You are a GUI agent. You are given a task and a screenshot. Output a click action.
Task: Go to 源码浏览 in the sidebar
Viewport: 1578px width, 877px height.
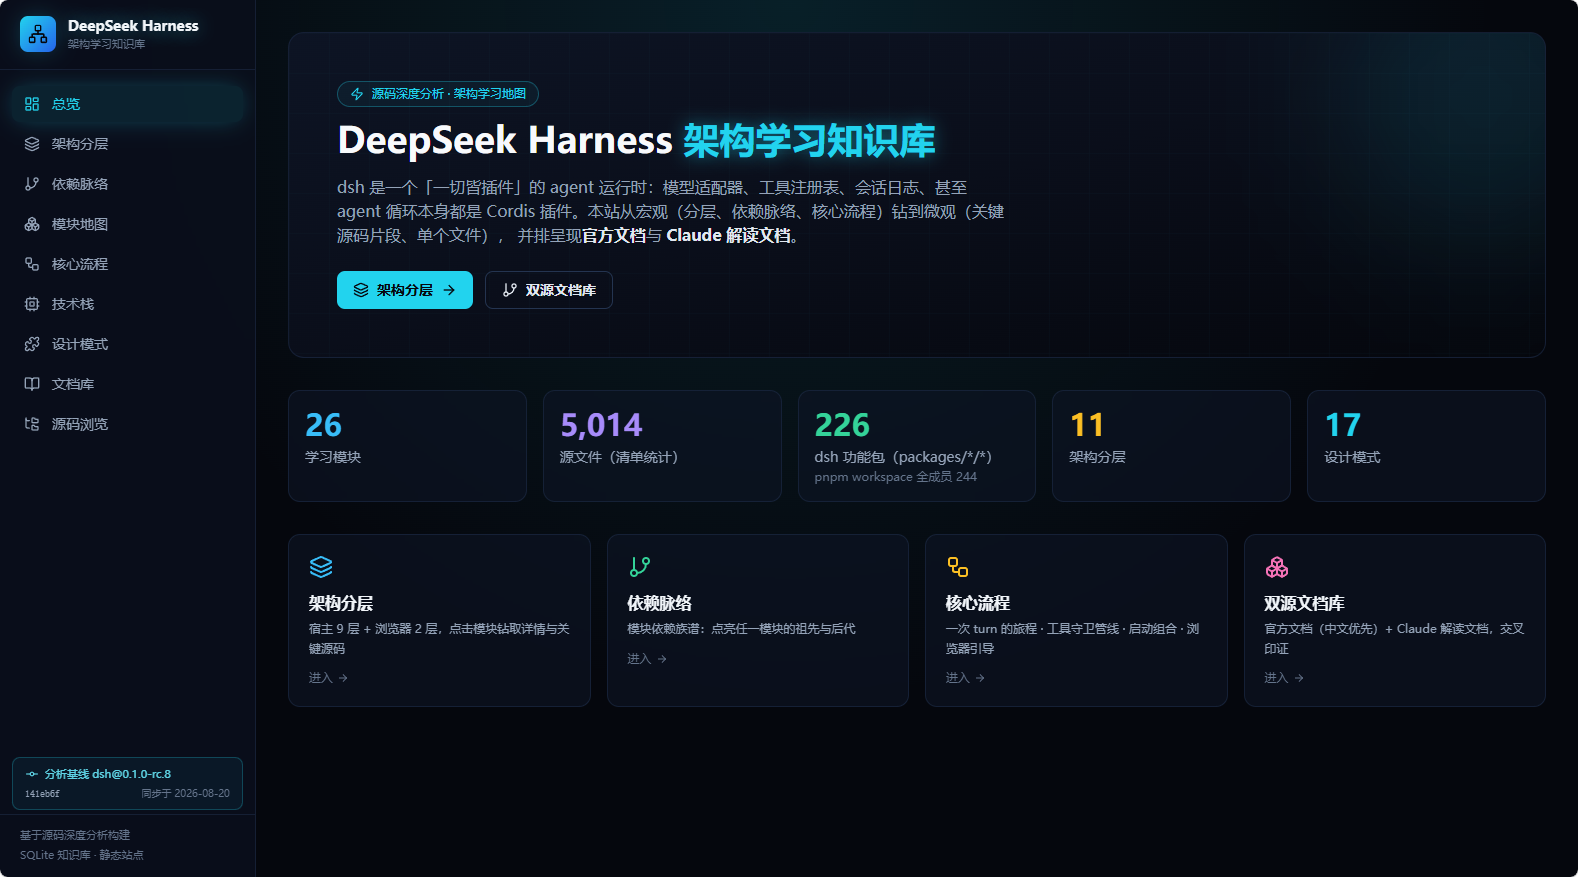pos(128,424)
